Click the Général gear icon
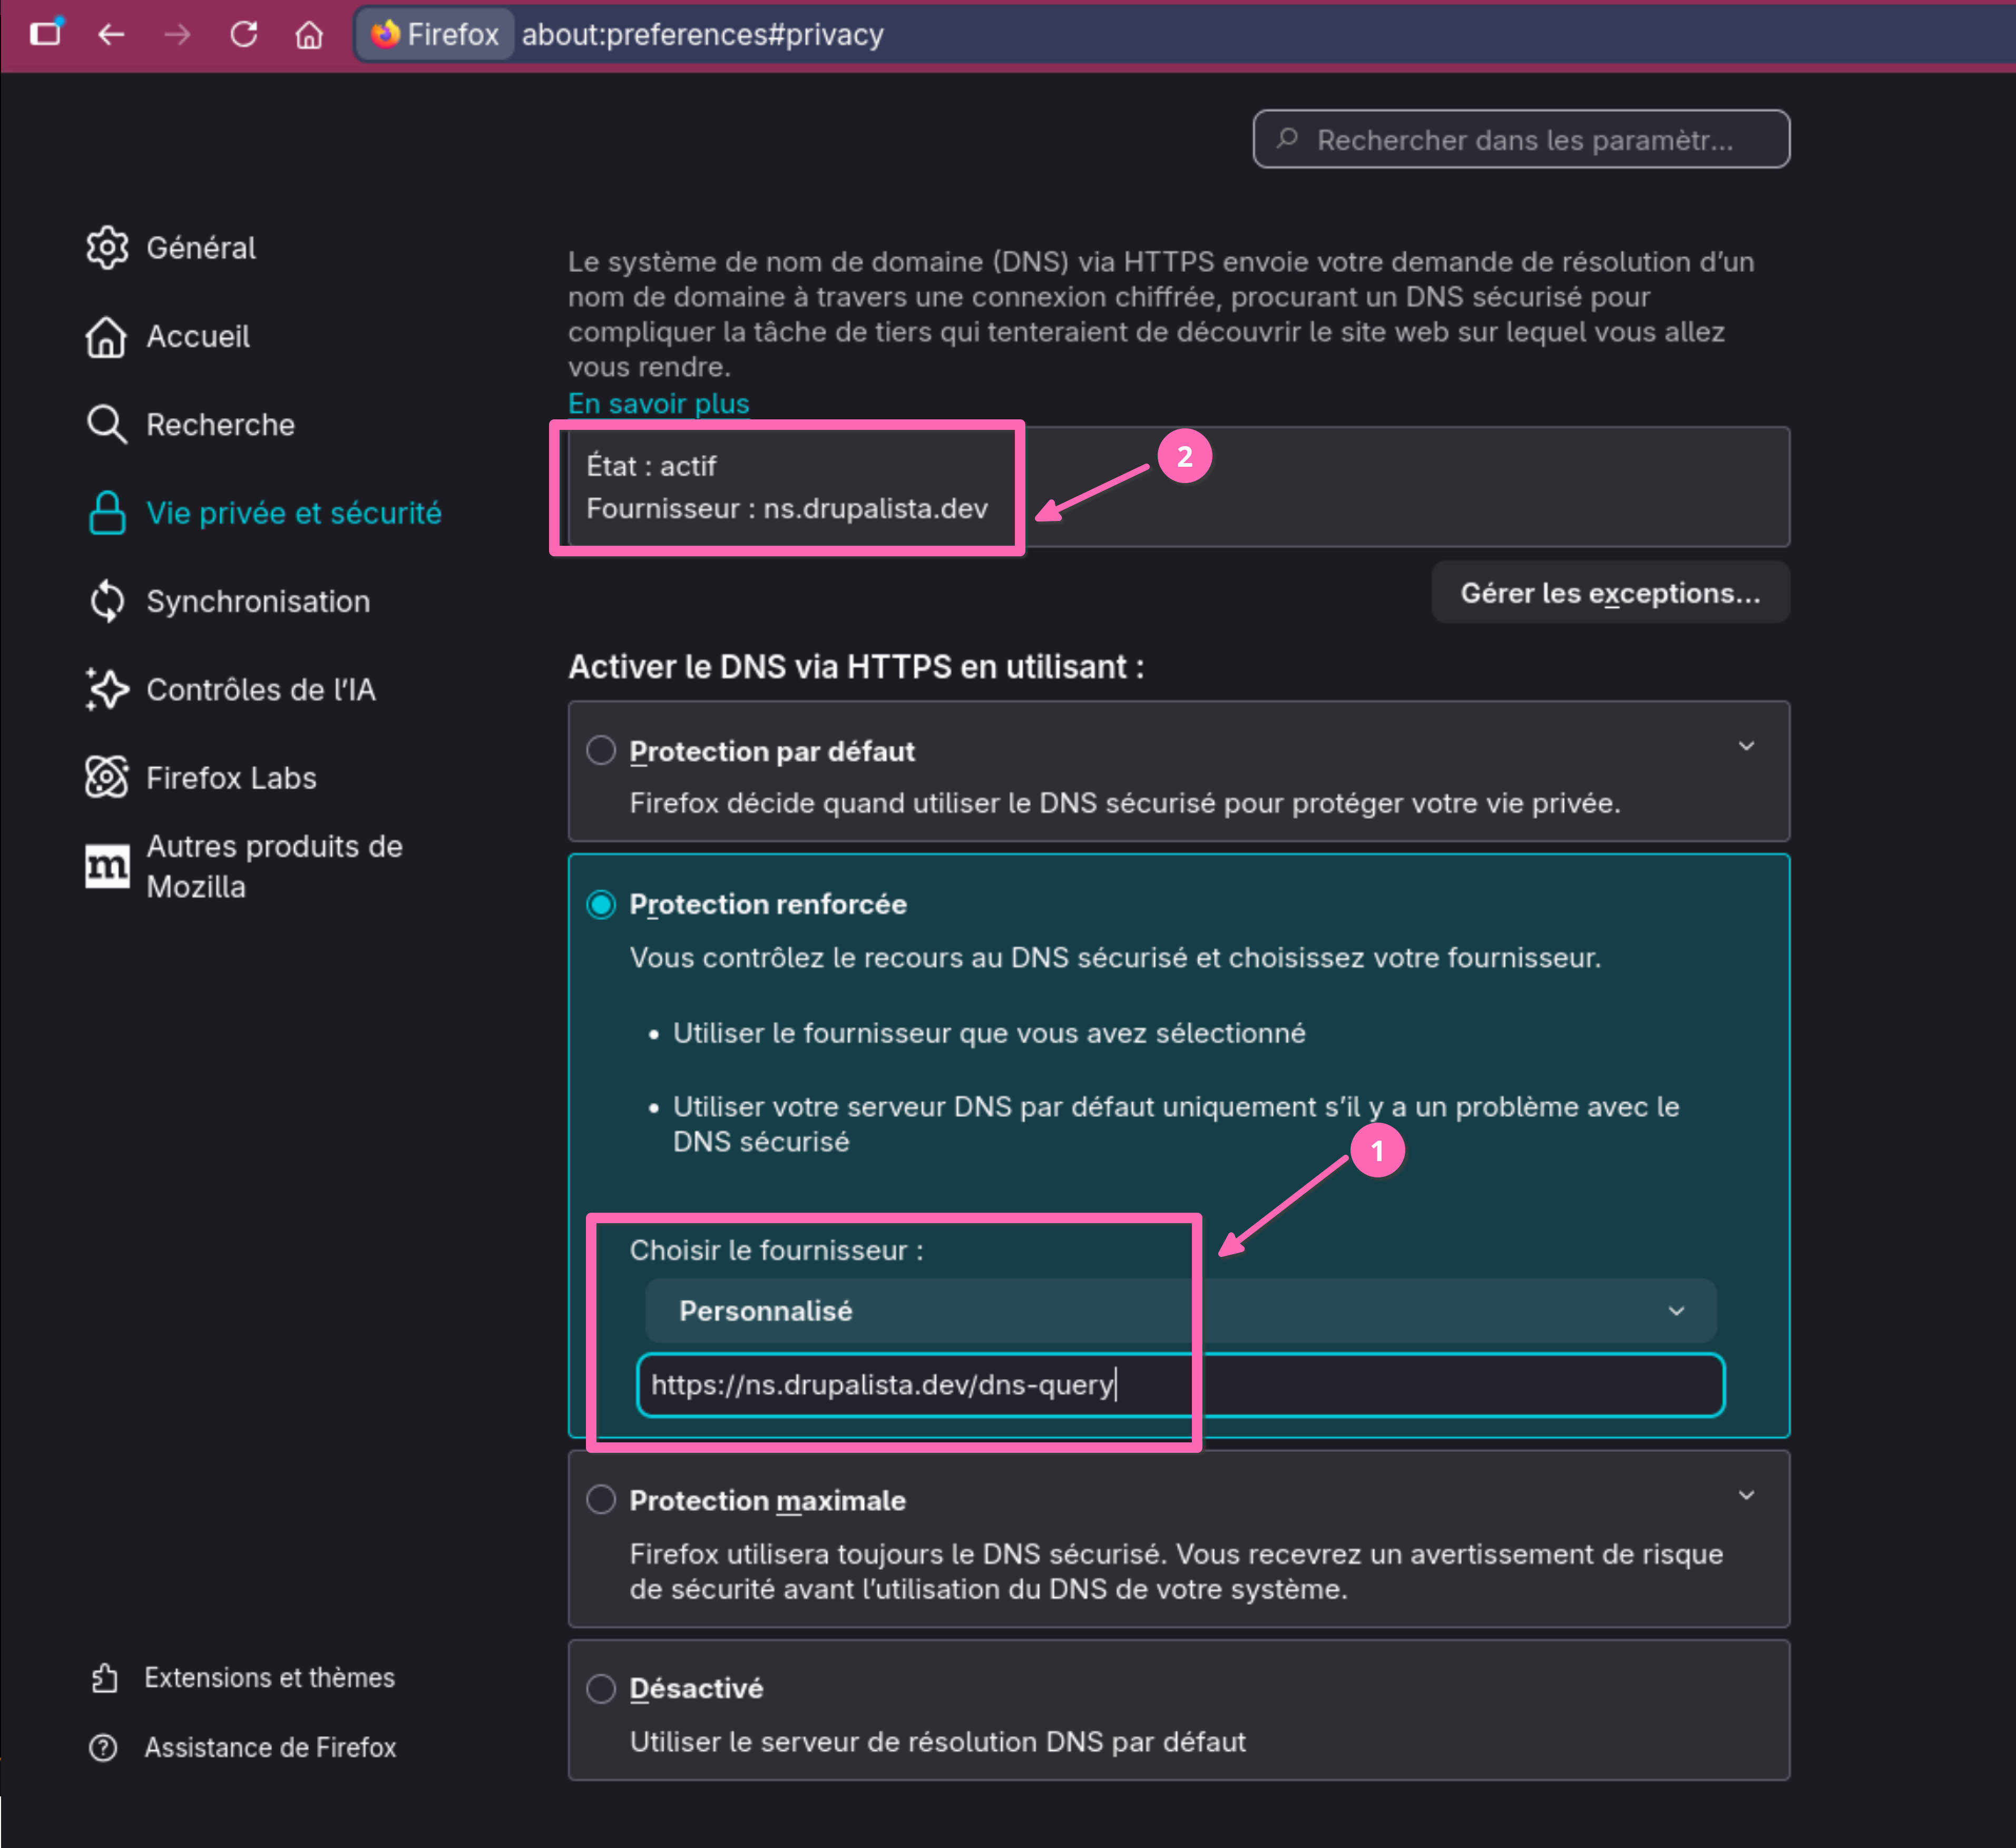 click(x=107, y=247)
